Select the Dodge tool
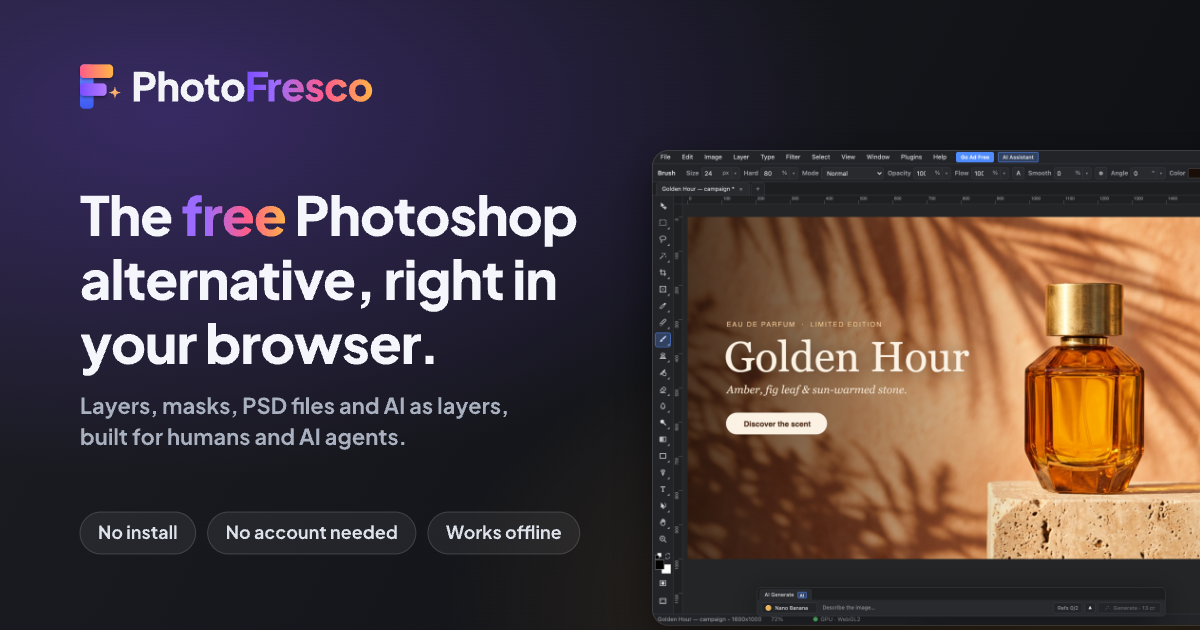Viewport: 1200px width, 630px height. coord(663,422)
